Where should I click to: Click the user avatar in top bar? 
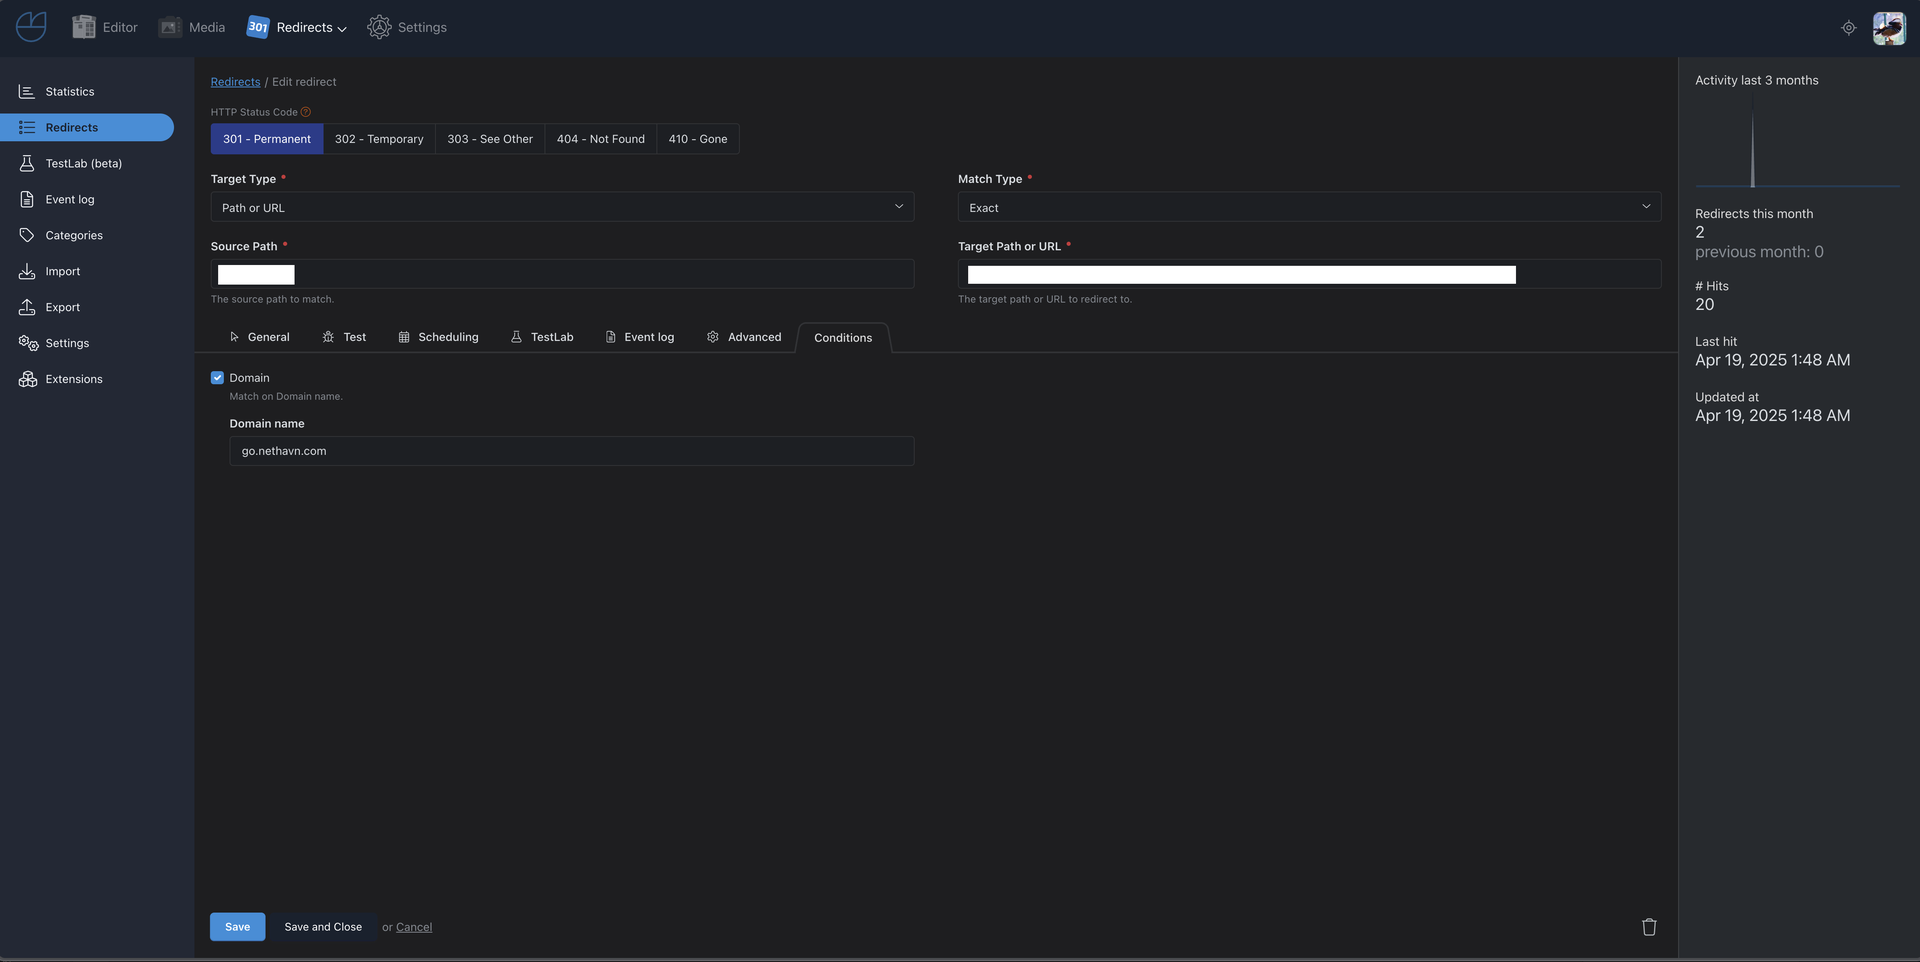point(1888,28)
